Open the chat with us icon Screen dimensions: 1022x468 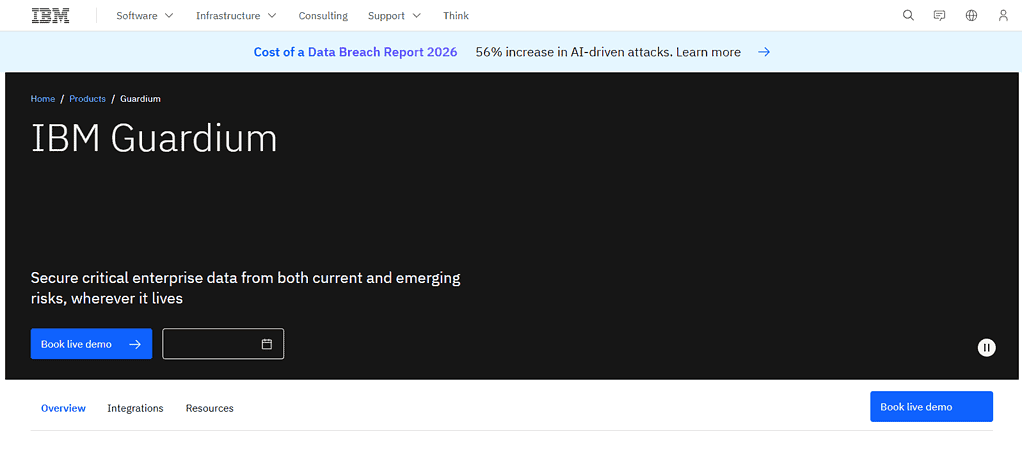(939, 16)
